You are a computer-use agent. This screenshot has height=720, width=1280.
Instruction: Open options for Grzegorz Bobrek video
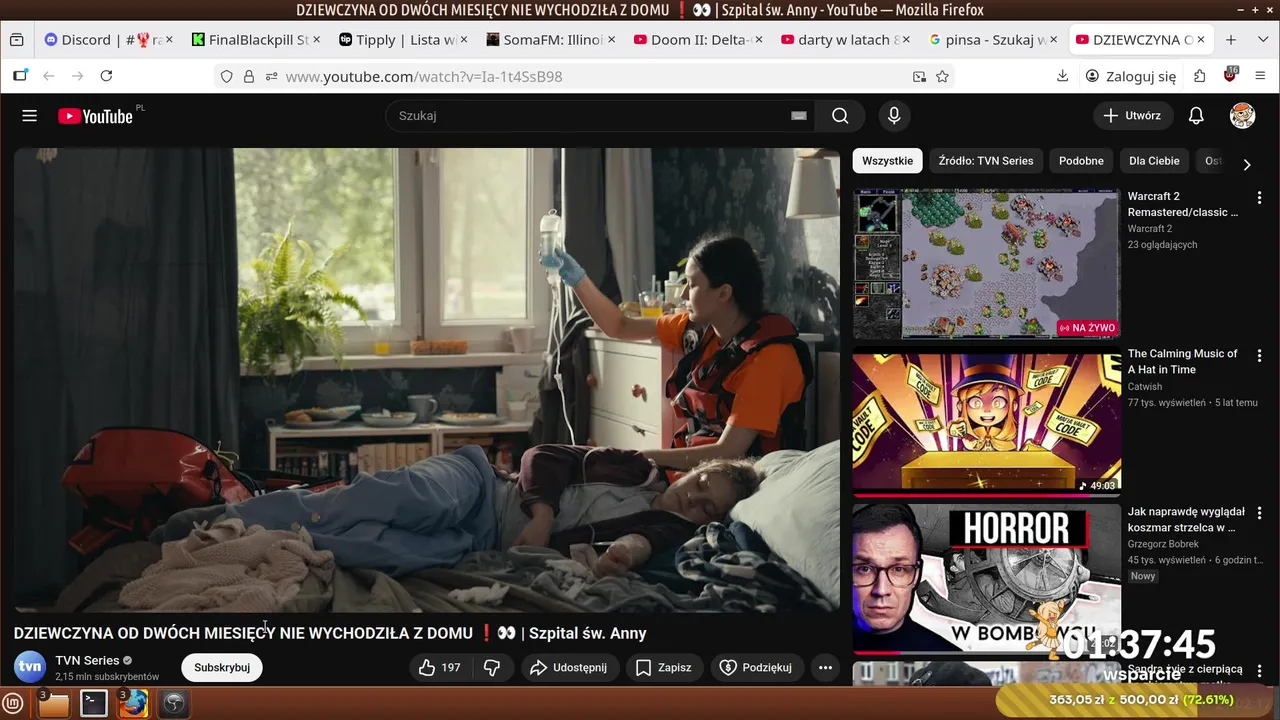(x=1259, y=513)
